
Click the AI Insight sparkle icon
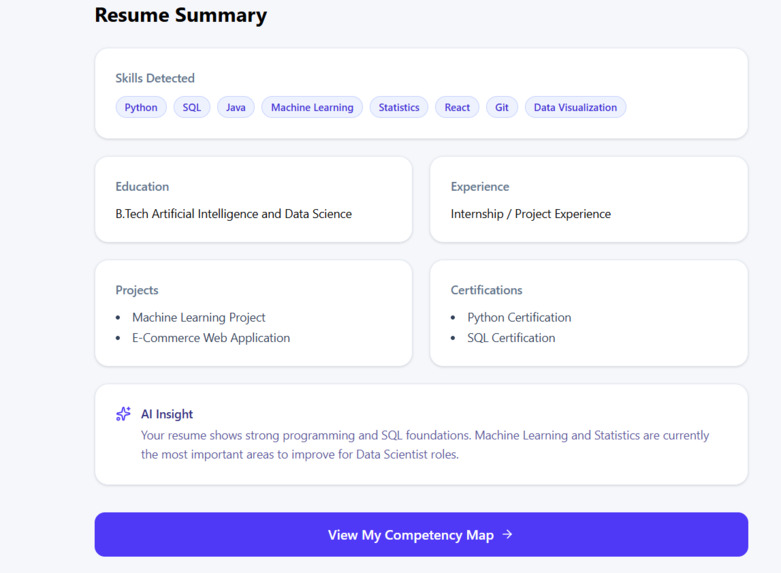123,414
